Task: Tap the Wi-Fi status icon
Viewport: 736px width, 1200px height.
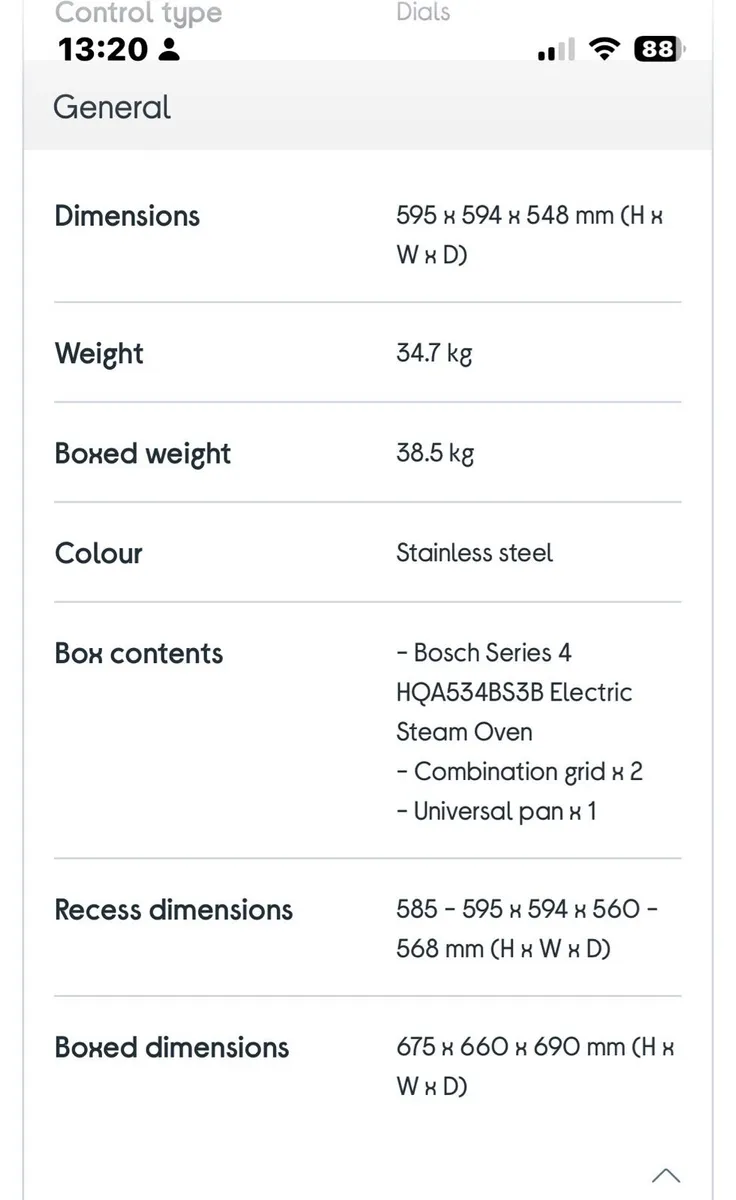Action: tap(603, 48)
